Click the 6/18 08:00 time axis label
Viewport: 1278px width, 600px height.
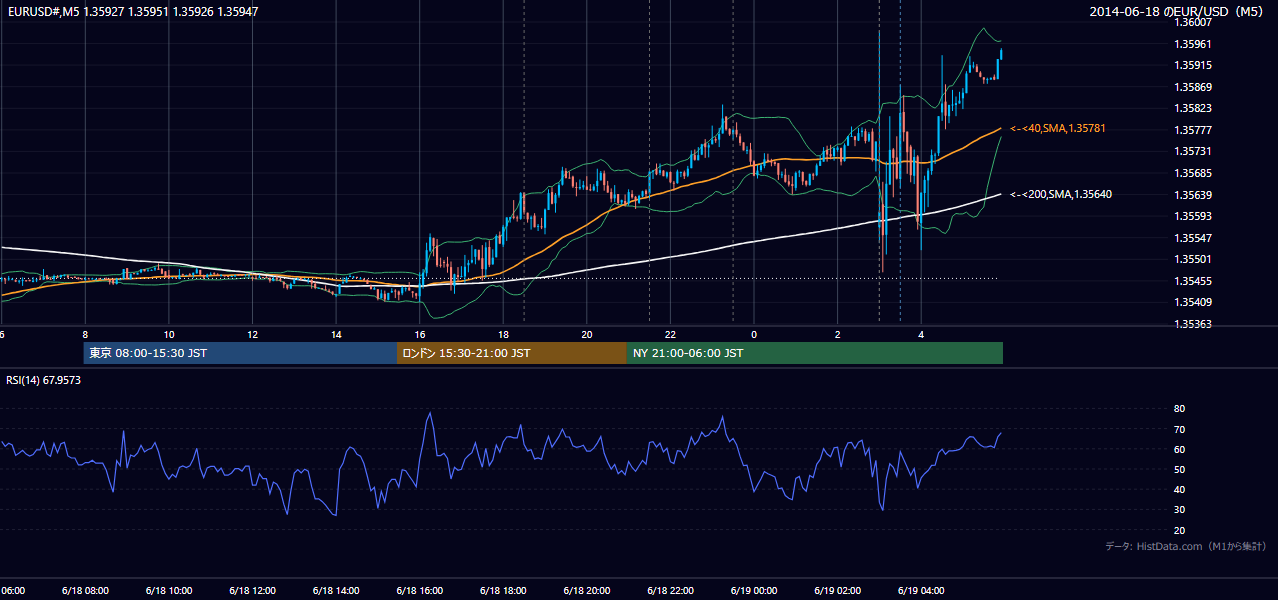click(84, 590)
